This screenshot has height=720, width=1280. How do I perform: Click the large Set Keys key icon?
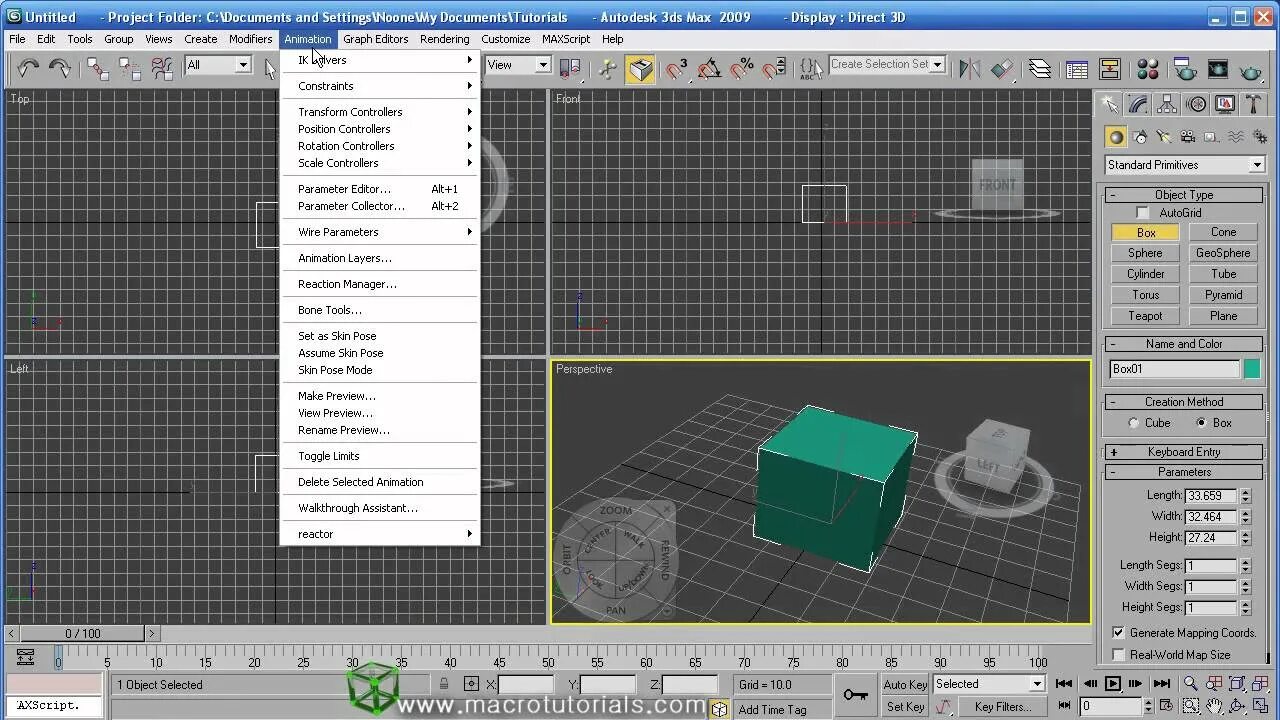coord(855,694)
